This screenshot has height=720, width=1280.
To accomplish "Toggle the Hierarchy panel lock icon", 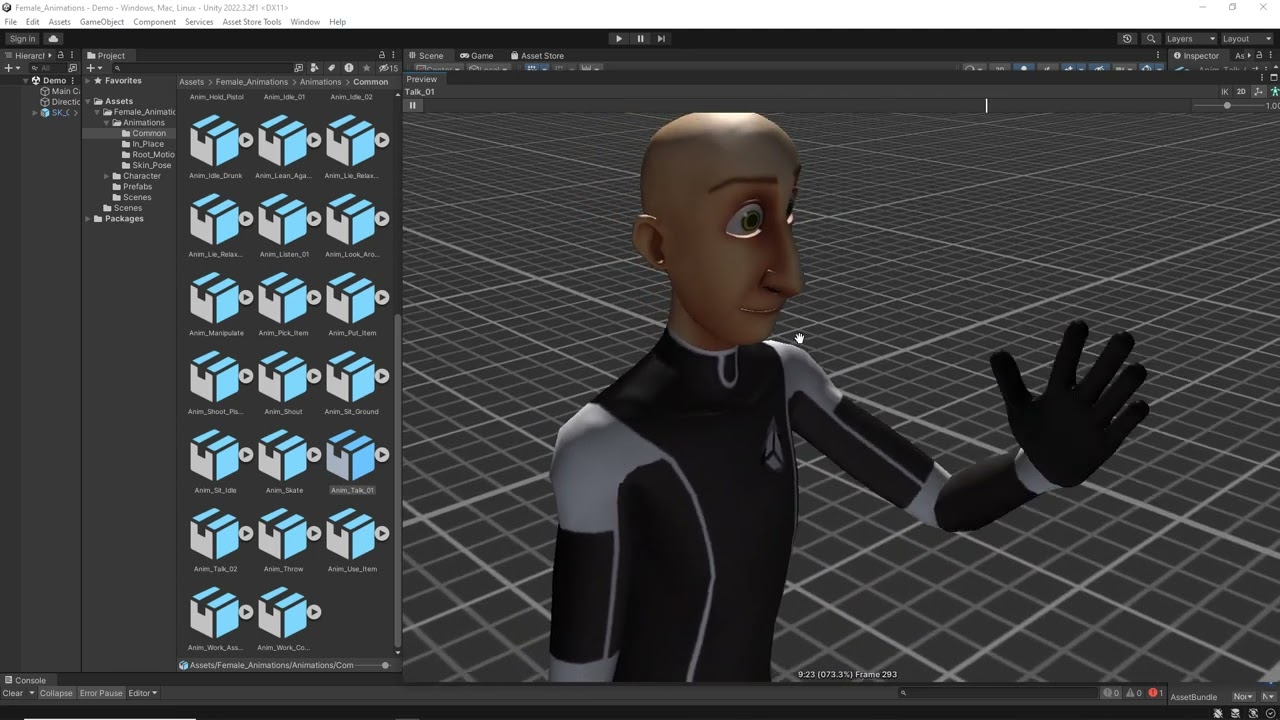I will point(60,55).
